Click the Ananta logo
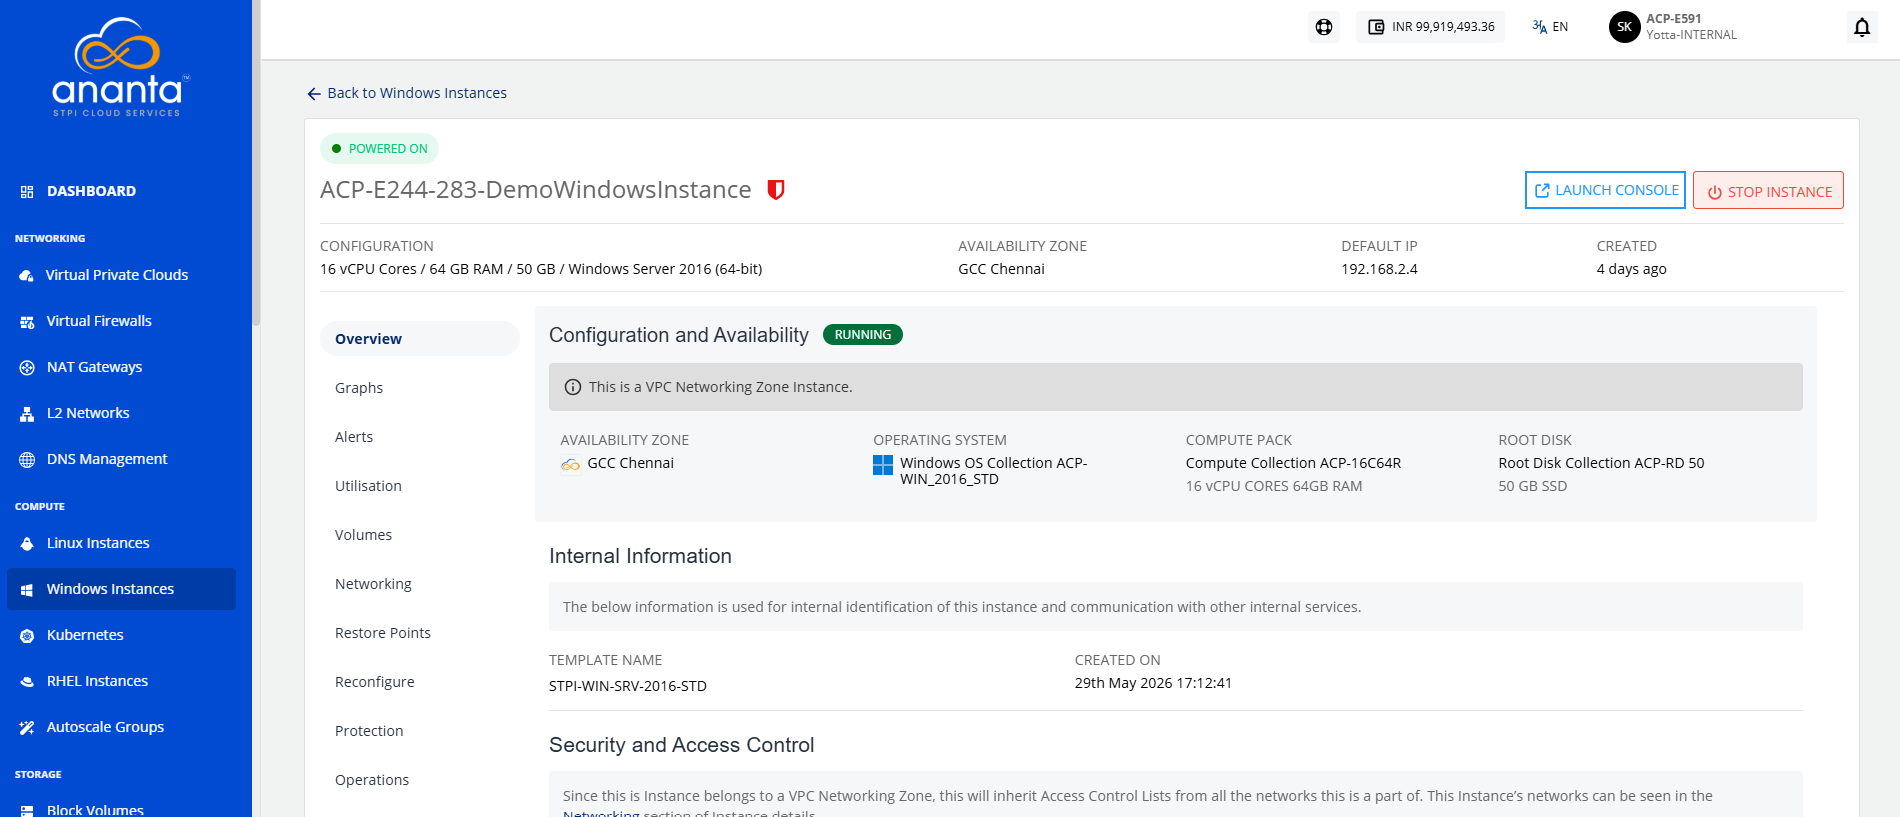This screenshot has height=817, width=1900. click(x=120, y=67)
